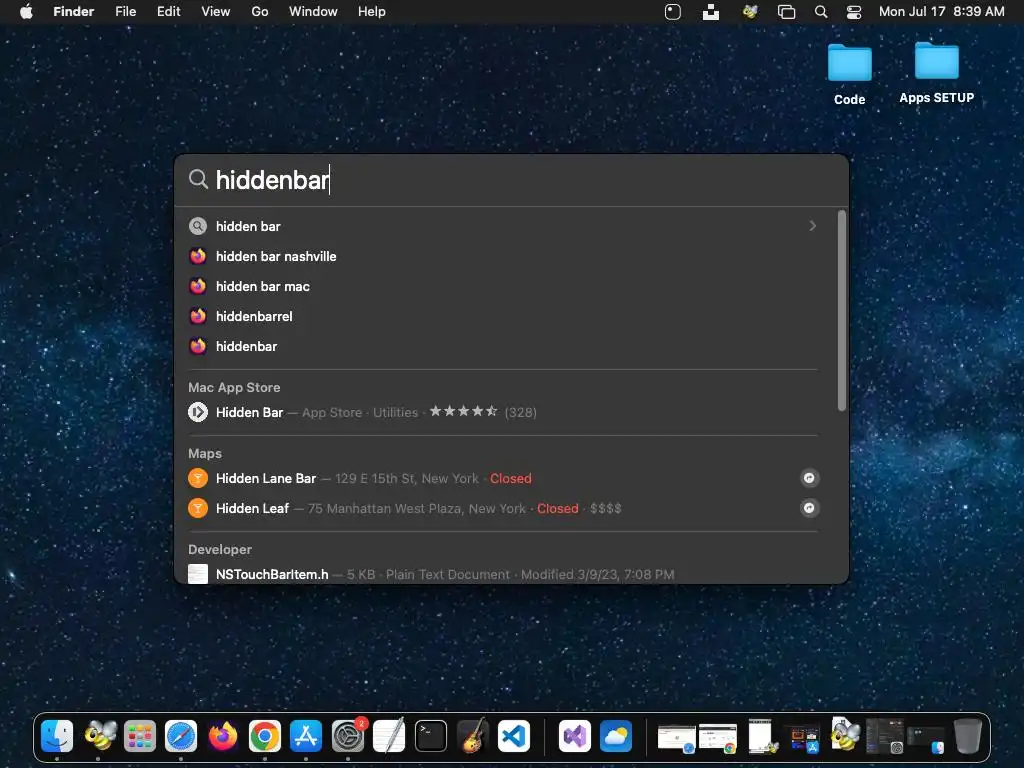Click Spotlight magnifier in menu bar
The width and height of the screenshot is (1024, 768).
coord(821,12)
